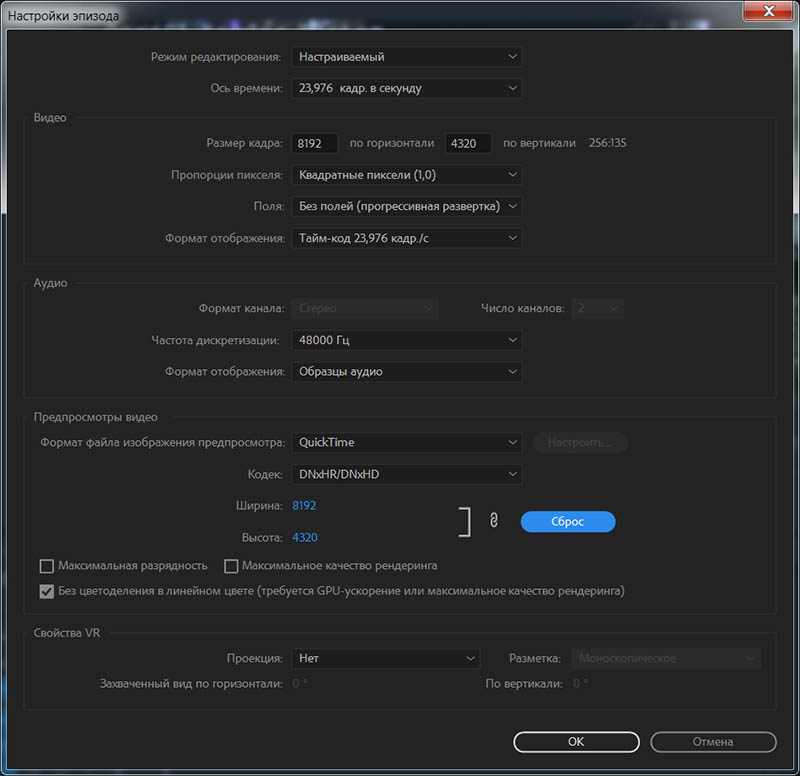Image resolution: width=800 pixels, height=776 pixels.
Task: Expand audio Формат отображения Образцы аудио dropdown
Action: pyautogui.click(x=406, y=371)
